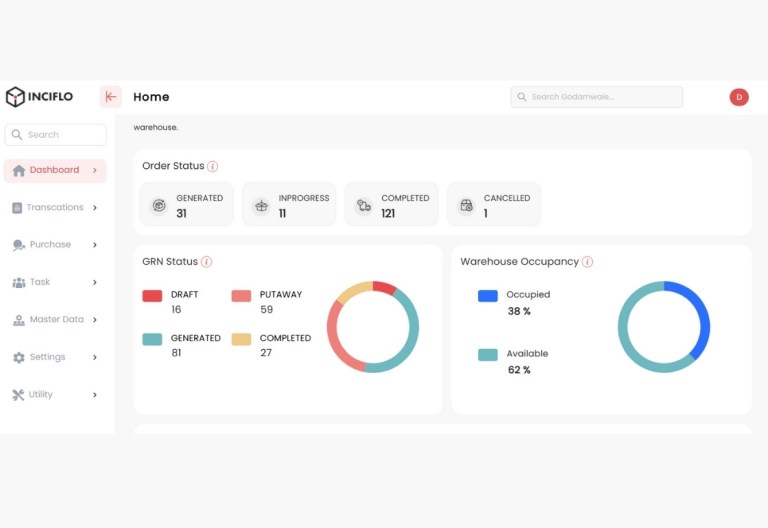The width and height of the screenshot is (768, 528).
Task: Expand the Task chevron
Action: [x=95, y=283]
